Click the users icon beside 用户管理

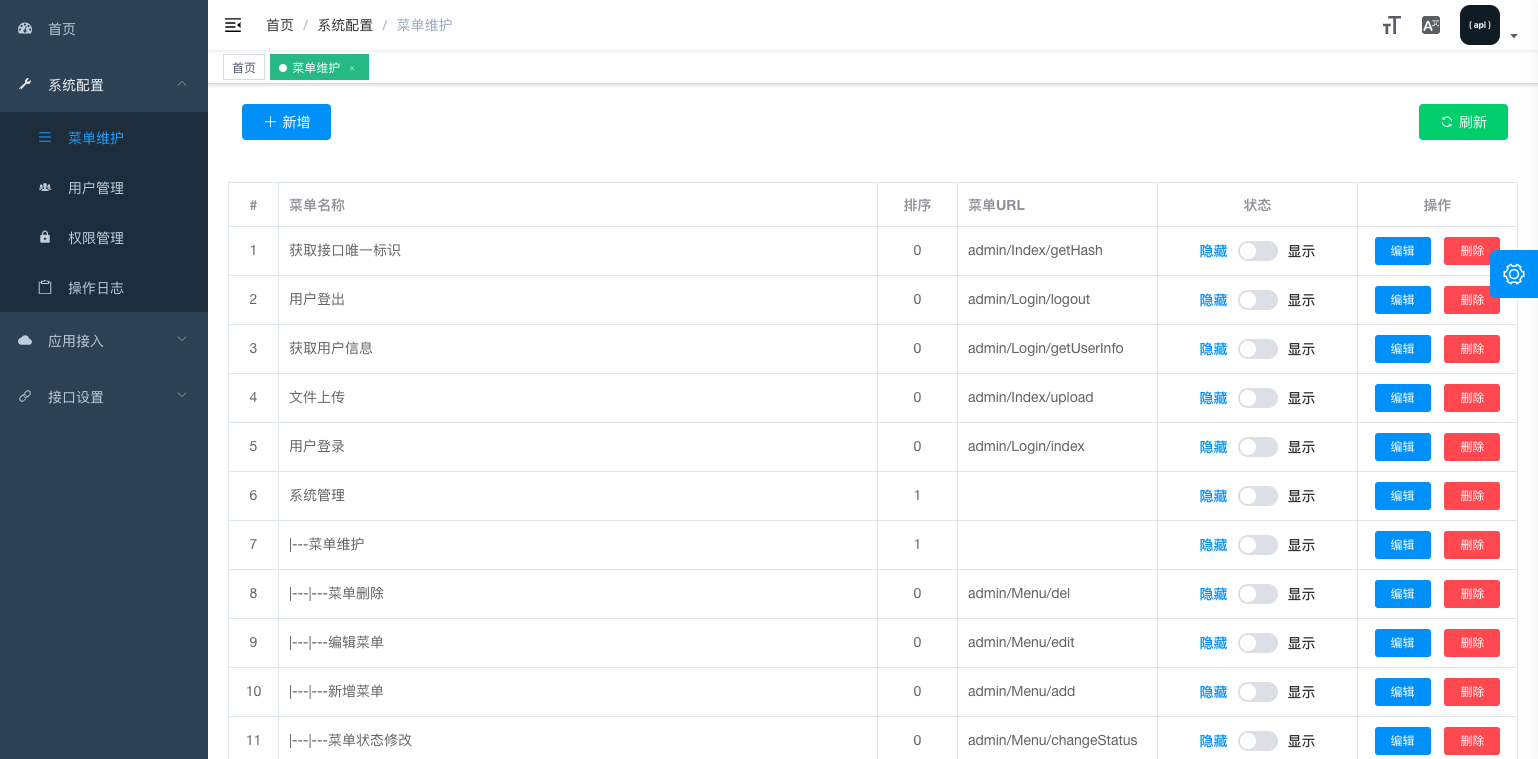coord(45,188)
